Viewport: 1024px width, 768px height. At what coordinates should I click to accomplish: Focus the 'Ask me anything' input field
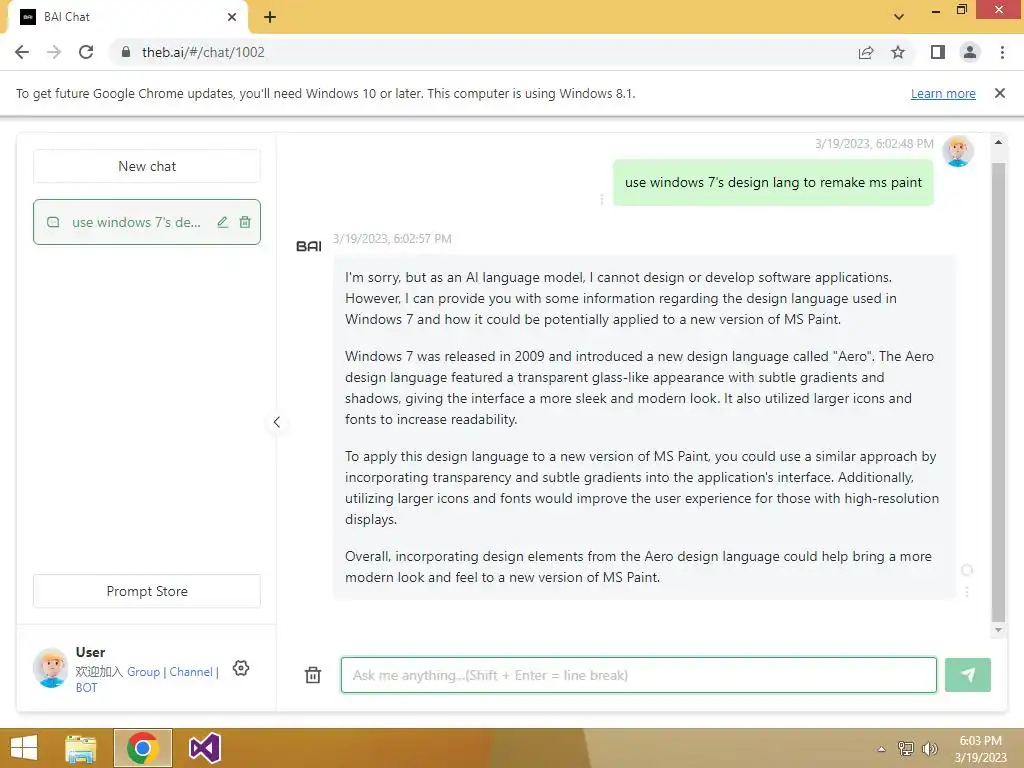pos(638,675)
